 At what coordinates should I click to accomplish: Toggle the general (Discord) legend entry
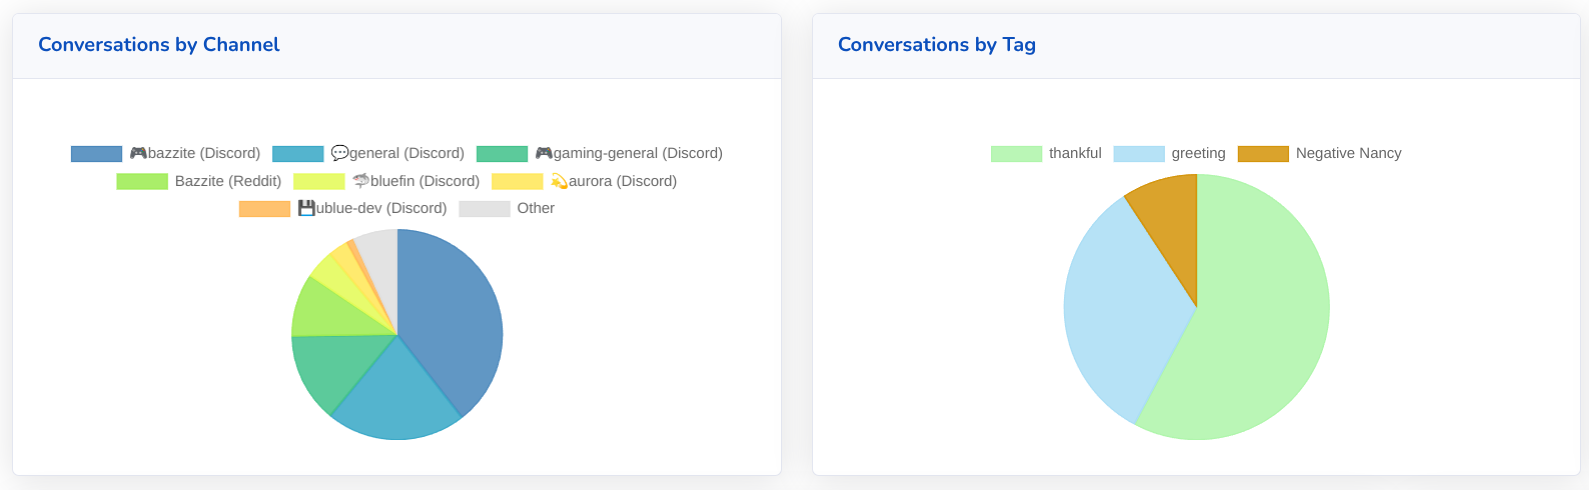397,153
